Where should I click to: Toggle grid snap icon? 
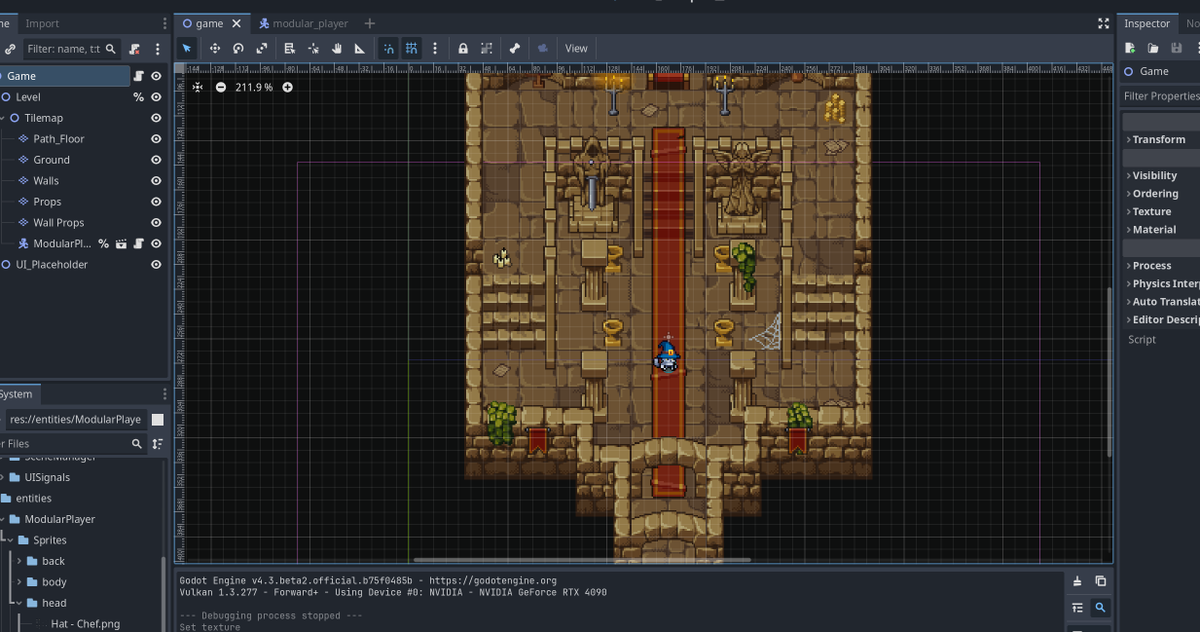pyautogui.click(x=411, y=48)
